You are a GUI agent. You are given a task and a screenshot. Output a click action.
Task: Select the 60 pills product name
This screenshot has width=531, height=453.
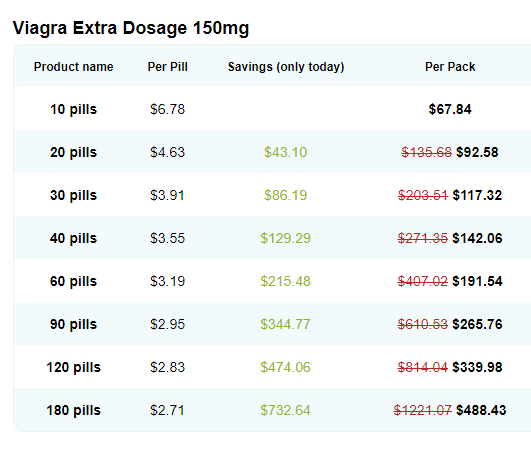point(73,281)
